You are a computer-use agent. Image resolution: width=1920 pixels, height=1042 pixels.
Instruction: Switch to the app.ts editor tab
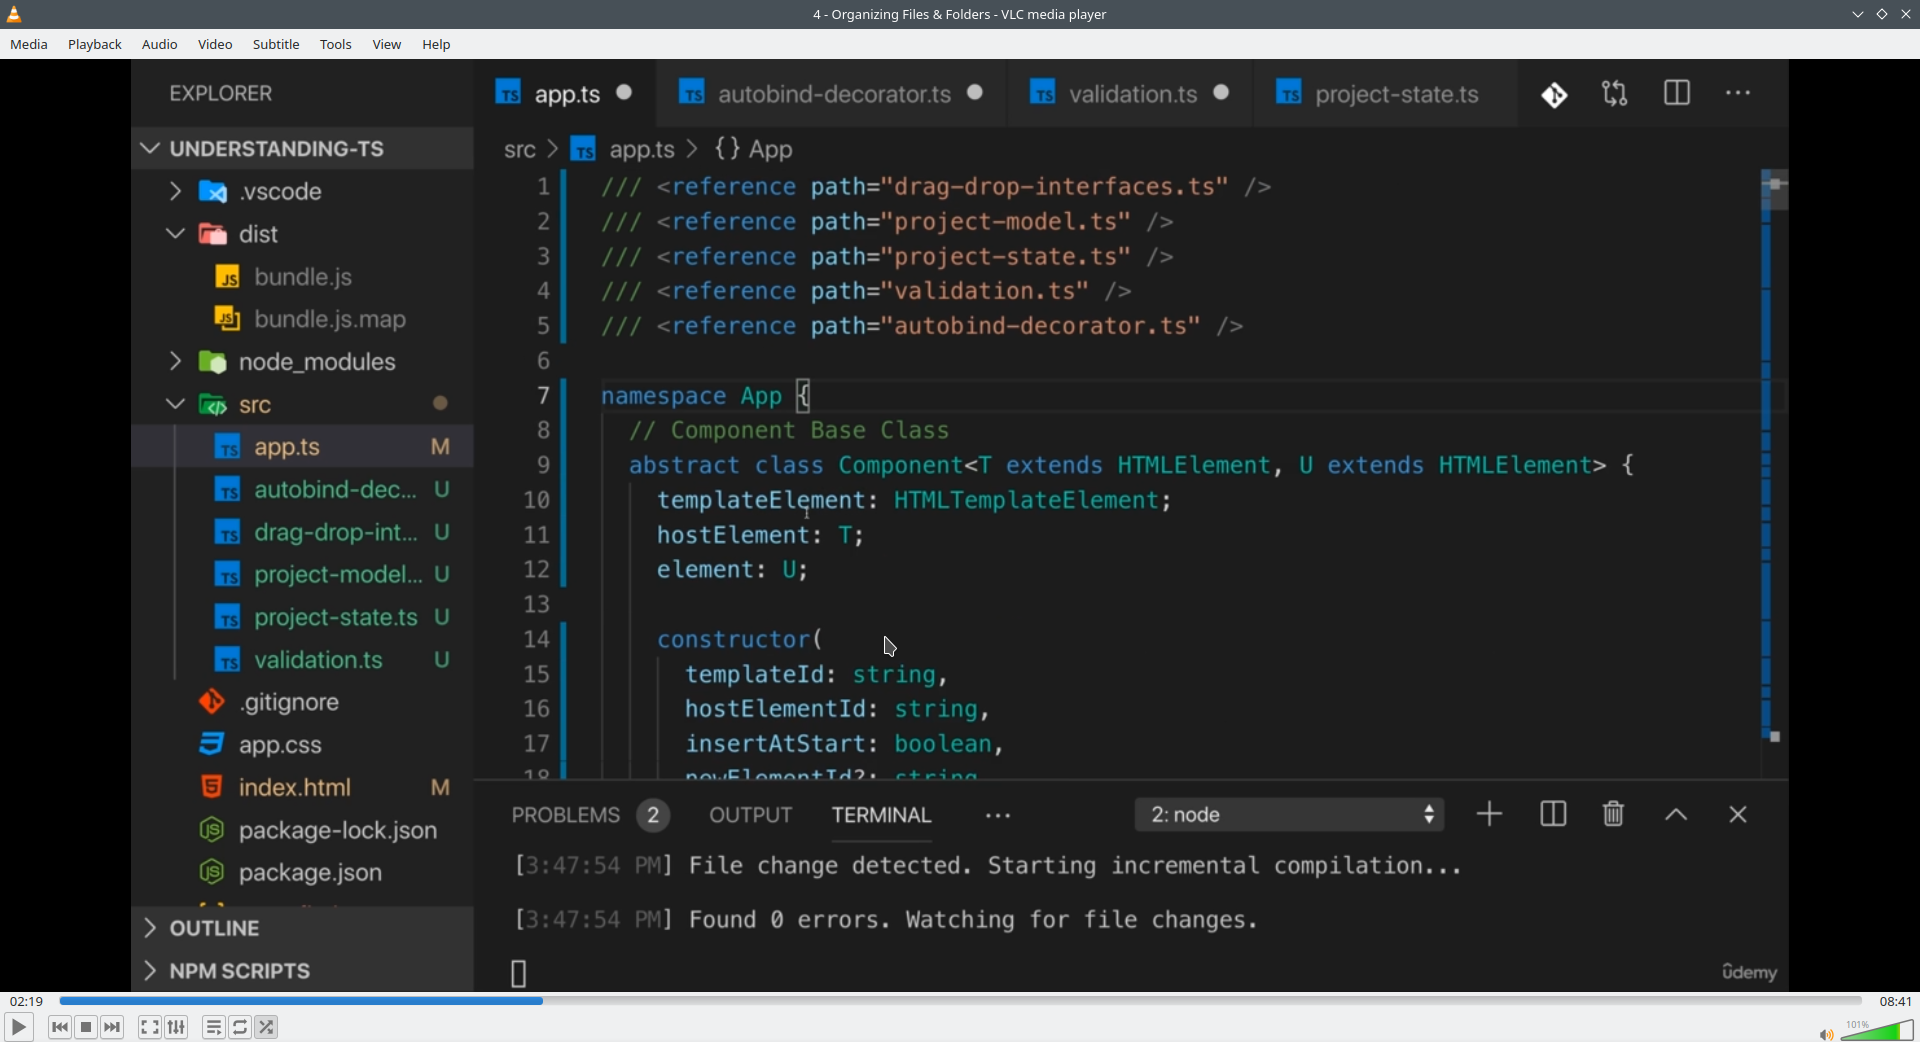tap(565, 94)
